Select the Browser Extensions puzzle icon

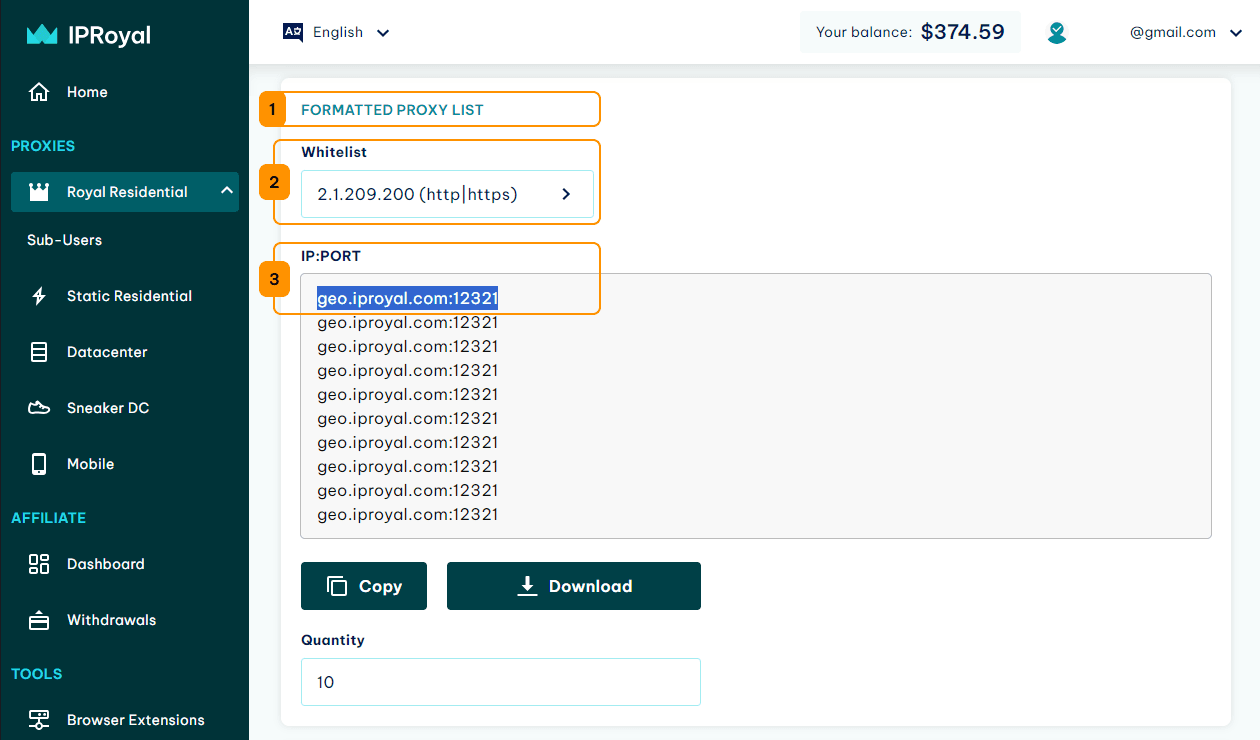pos(38,719)
